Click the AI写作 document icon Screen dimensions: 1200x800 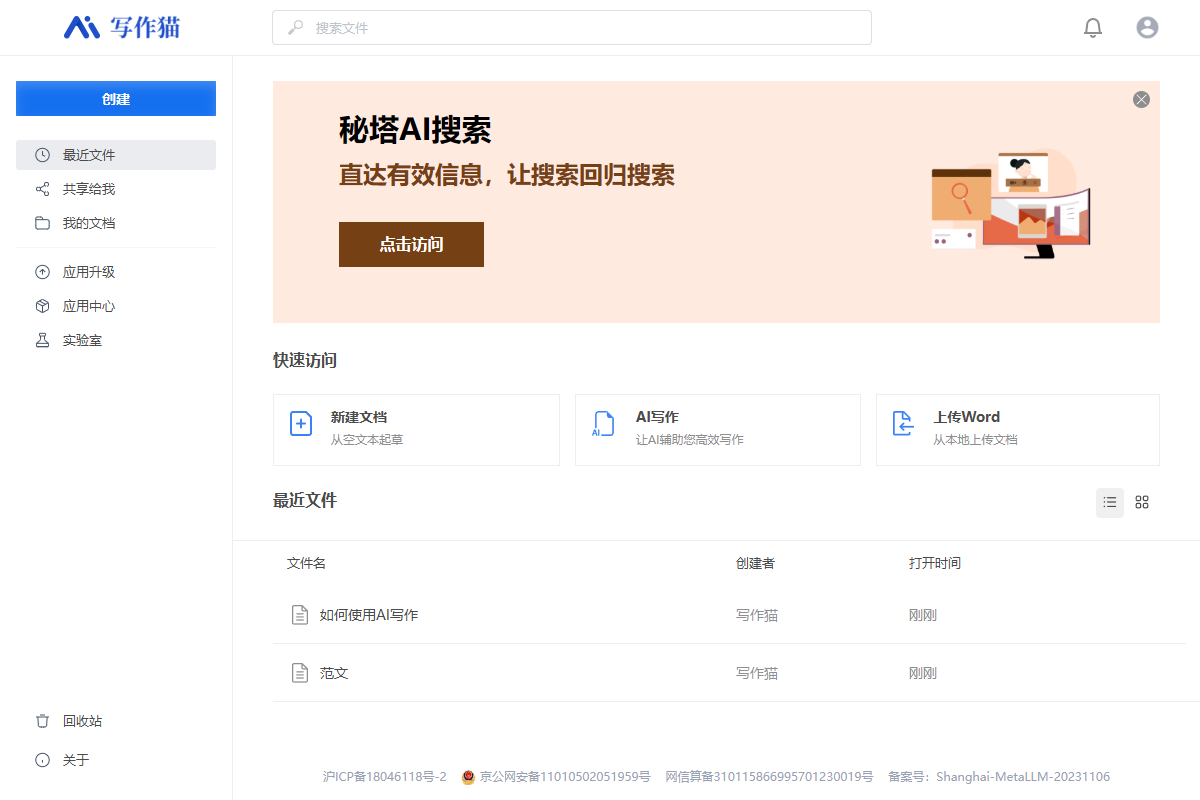click(x=603, y=424)
